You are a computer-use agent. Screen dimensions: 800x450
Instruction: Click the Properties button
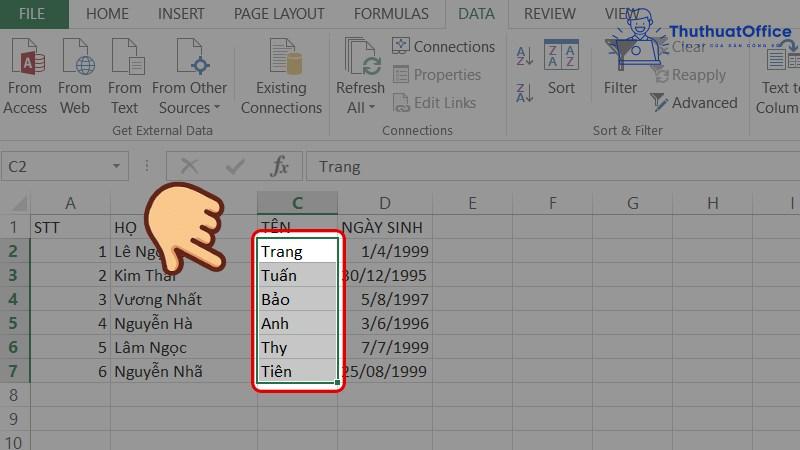(x=437, y=74)
